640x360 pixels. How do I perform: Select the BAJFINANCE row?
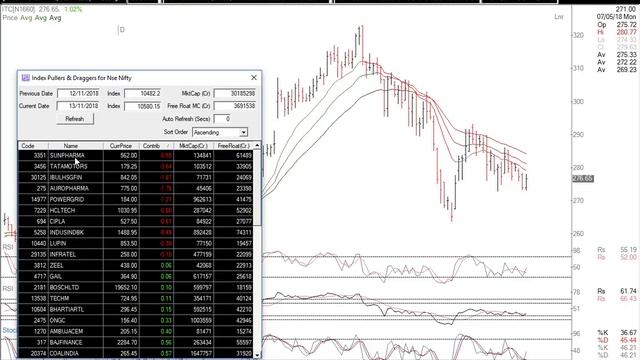pyautogui.click(x=136, y=343)
